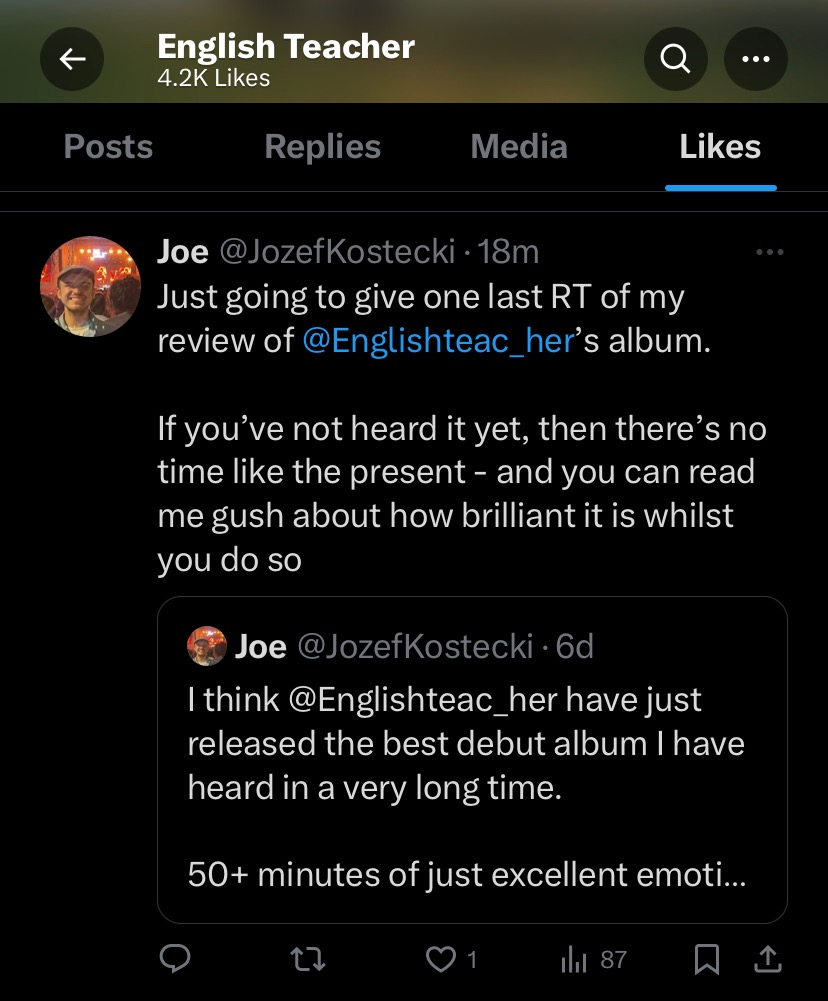Open profile three-dot options menu

coord(755,60)
